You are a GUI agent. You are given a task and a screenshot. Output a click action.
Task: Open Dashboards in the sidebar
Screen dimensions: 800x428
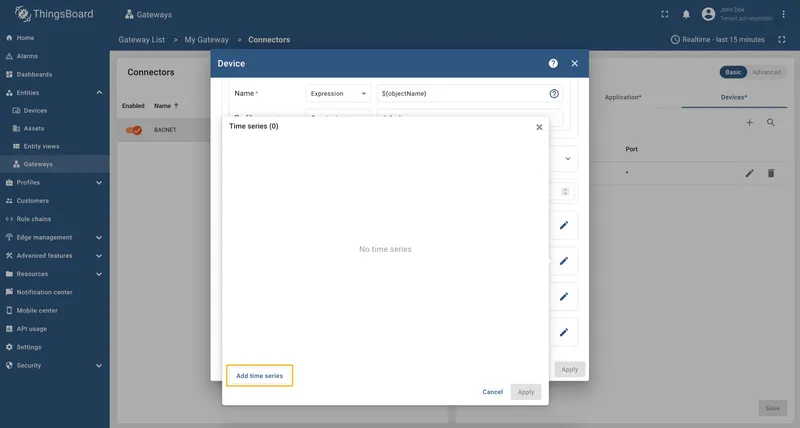coord(55,74)
